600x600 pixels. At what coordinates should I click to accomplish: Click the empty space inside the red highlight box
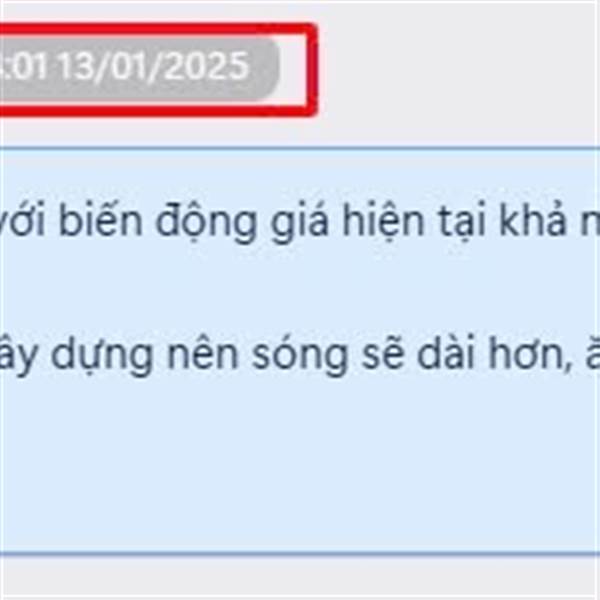point(293,69)
